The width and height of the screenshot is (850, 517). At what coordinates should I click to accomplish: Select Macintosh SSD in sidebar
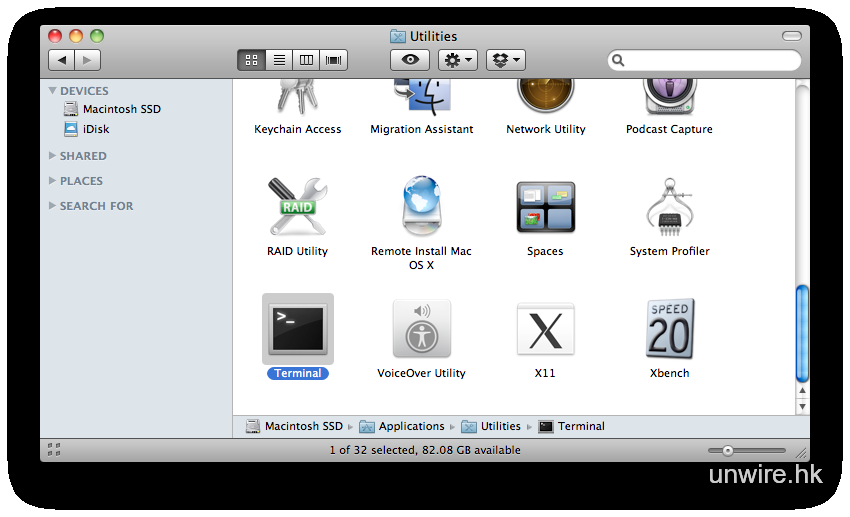(121, 109)
